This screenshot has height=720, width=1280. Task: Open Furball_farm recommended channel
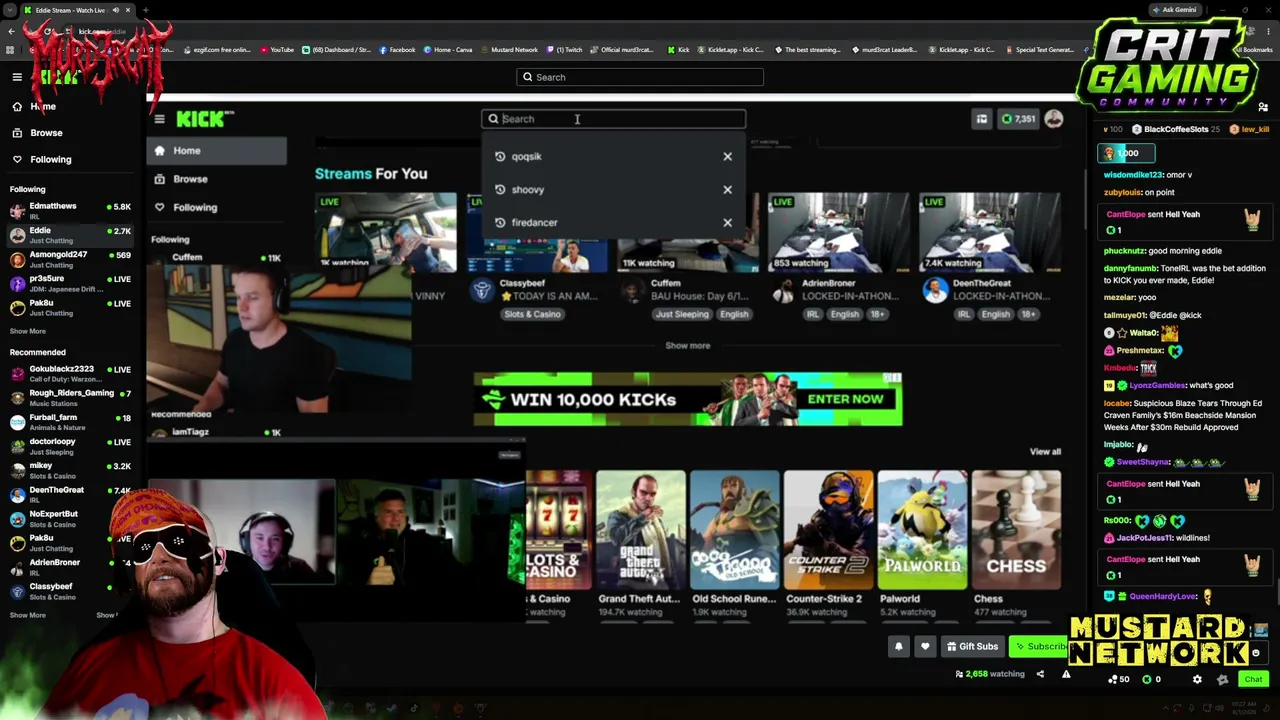(70, 422)
